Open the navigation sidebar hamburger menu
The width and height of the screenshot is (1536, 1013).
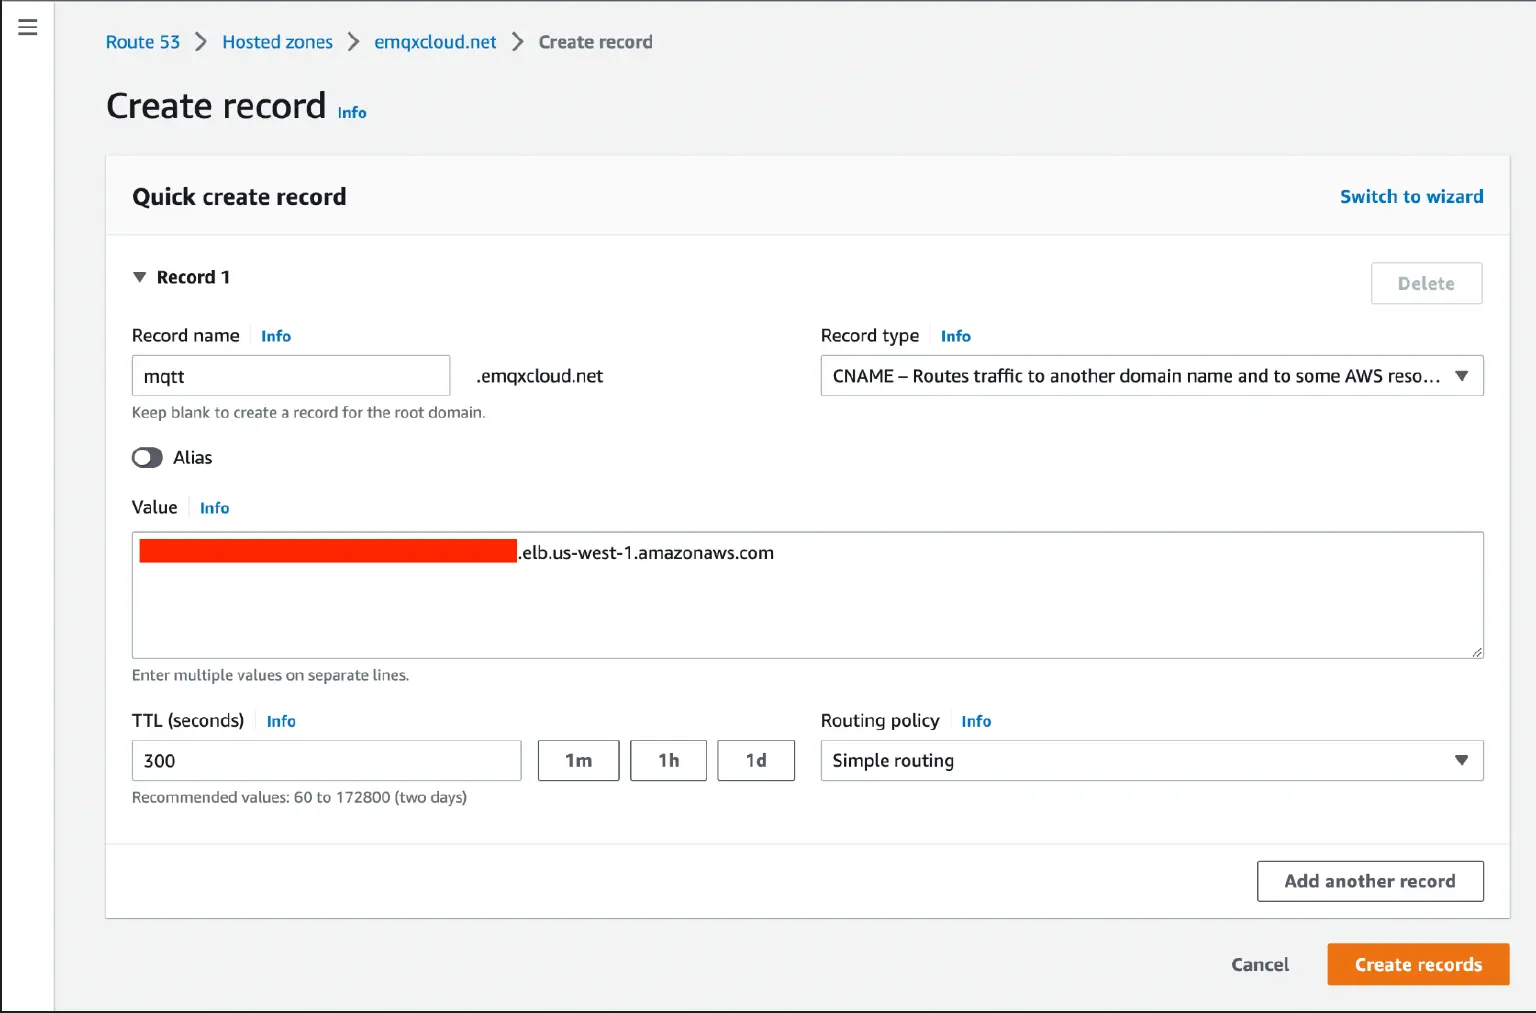pyautogui.click(x=27, y=27)
